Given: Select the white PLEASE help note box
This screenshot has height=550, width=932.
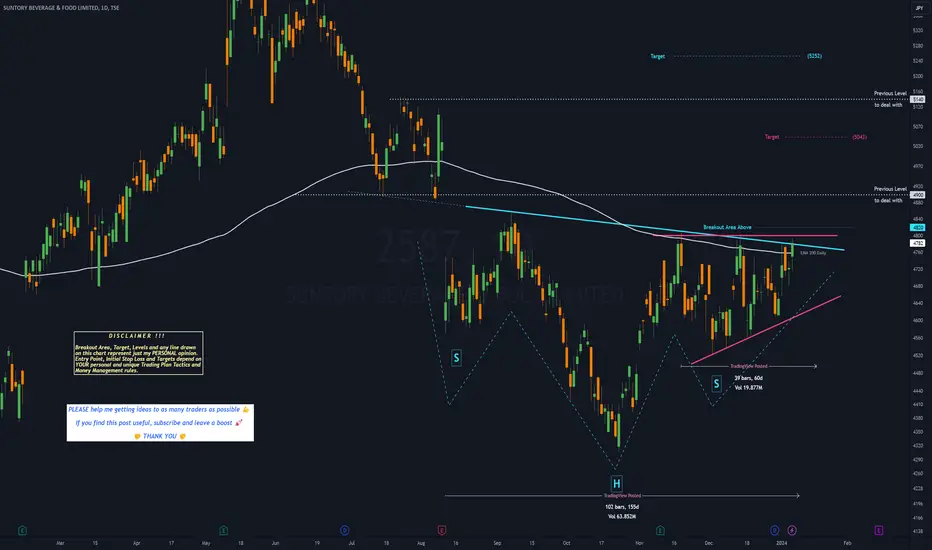Looking at the screenshot, I should click(160, 423).
